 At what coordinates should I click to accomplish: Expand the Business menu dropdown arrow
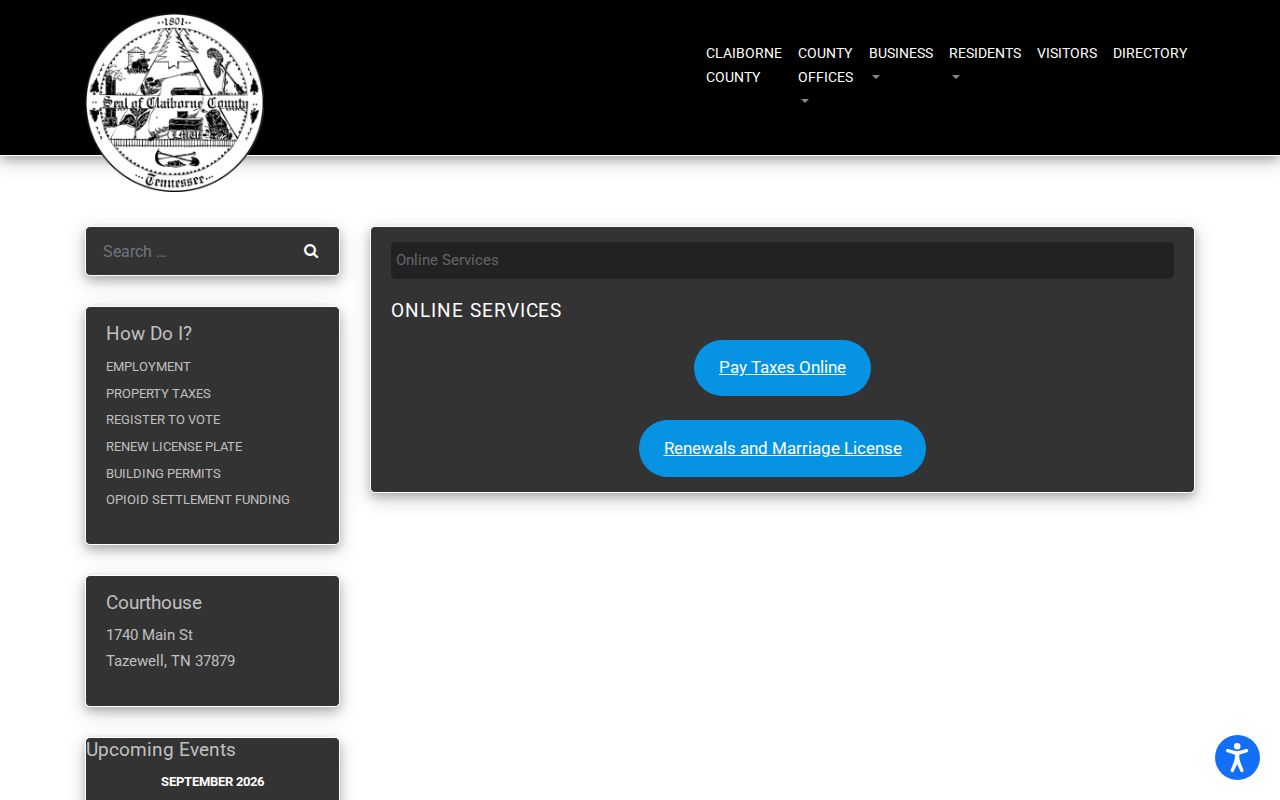click(x=876, y=77)
